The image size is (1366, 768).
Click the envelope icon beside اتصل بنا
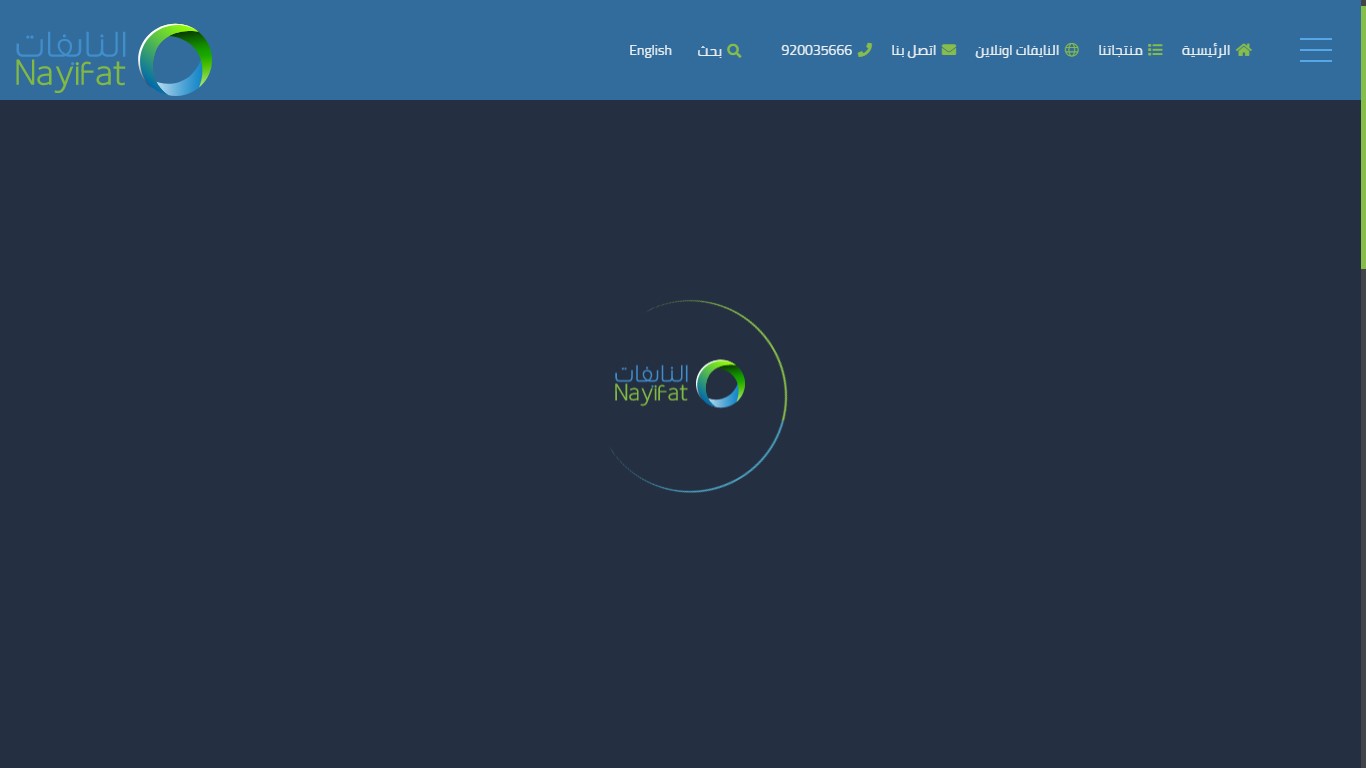(948, 50)
